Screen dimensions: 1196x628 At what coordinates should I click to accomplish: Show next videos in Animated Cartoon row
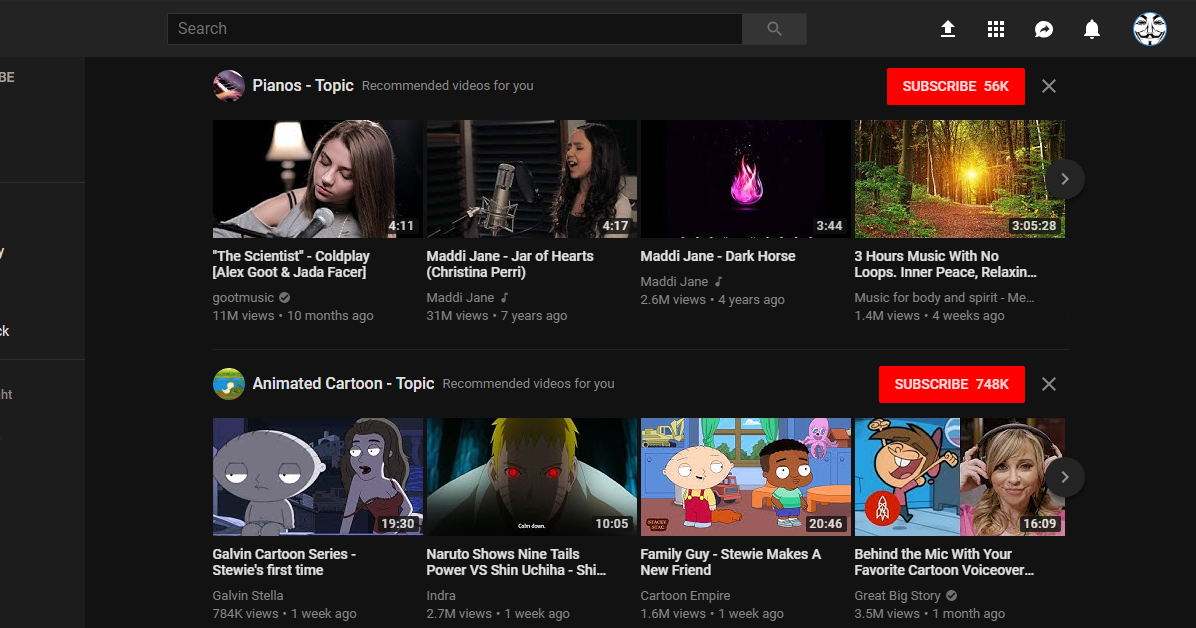(1064, 477)
